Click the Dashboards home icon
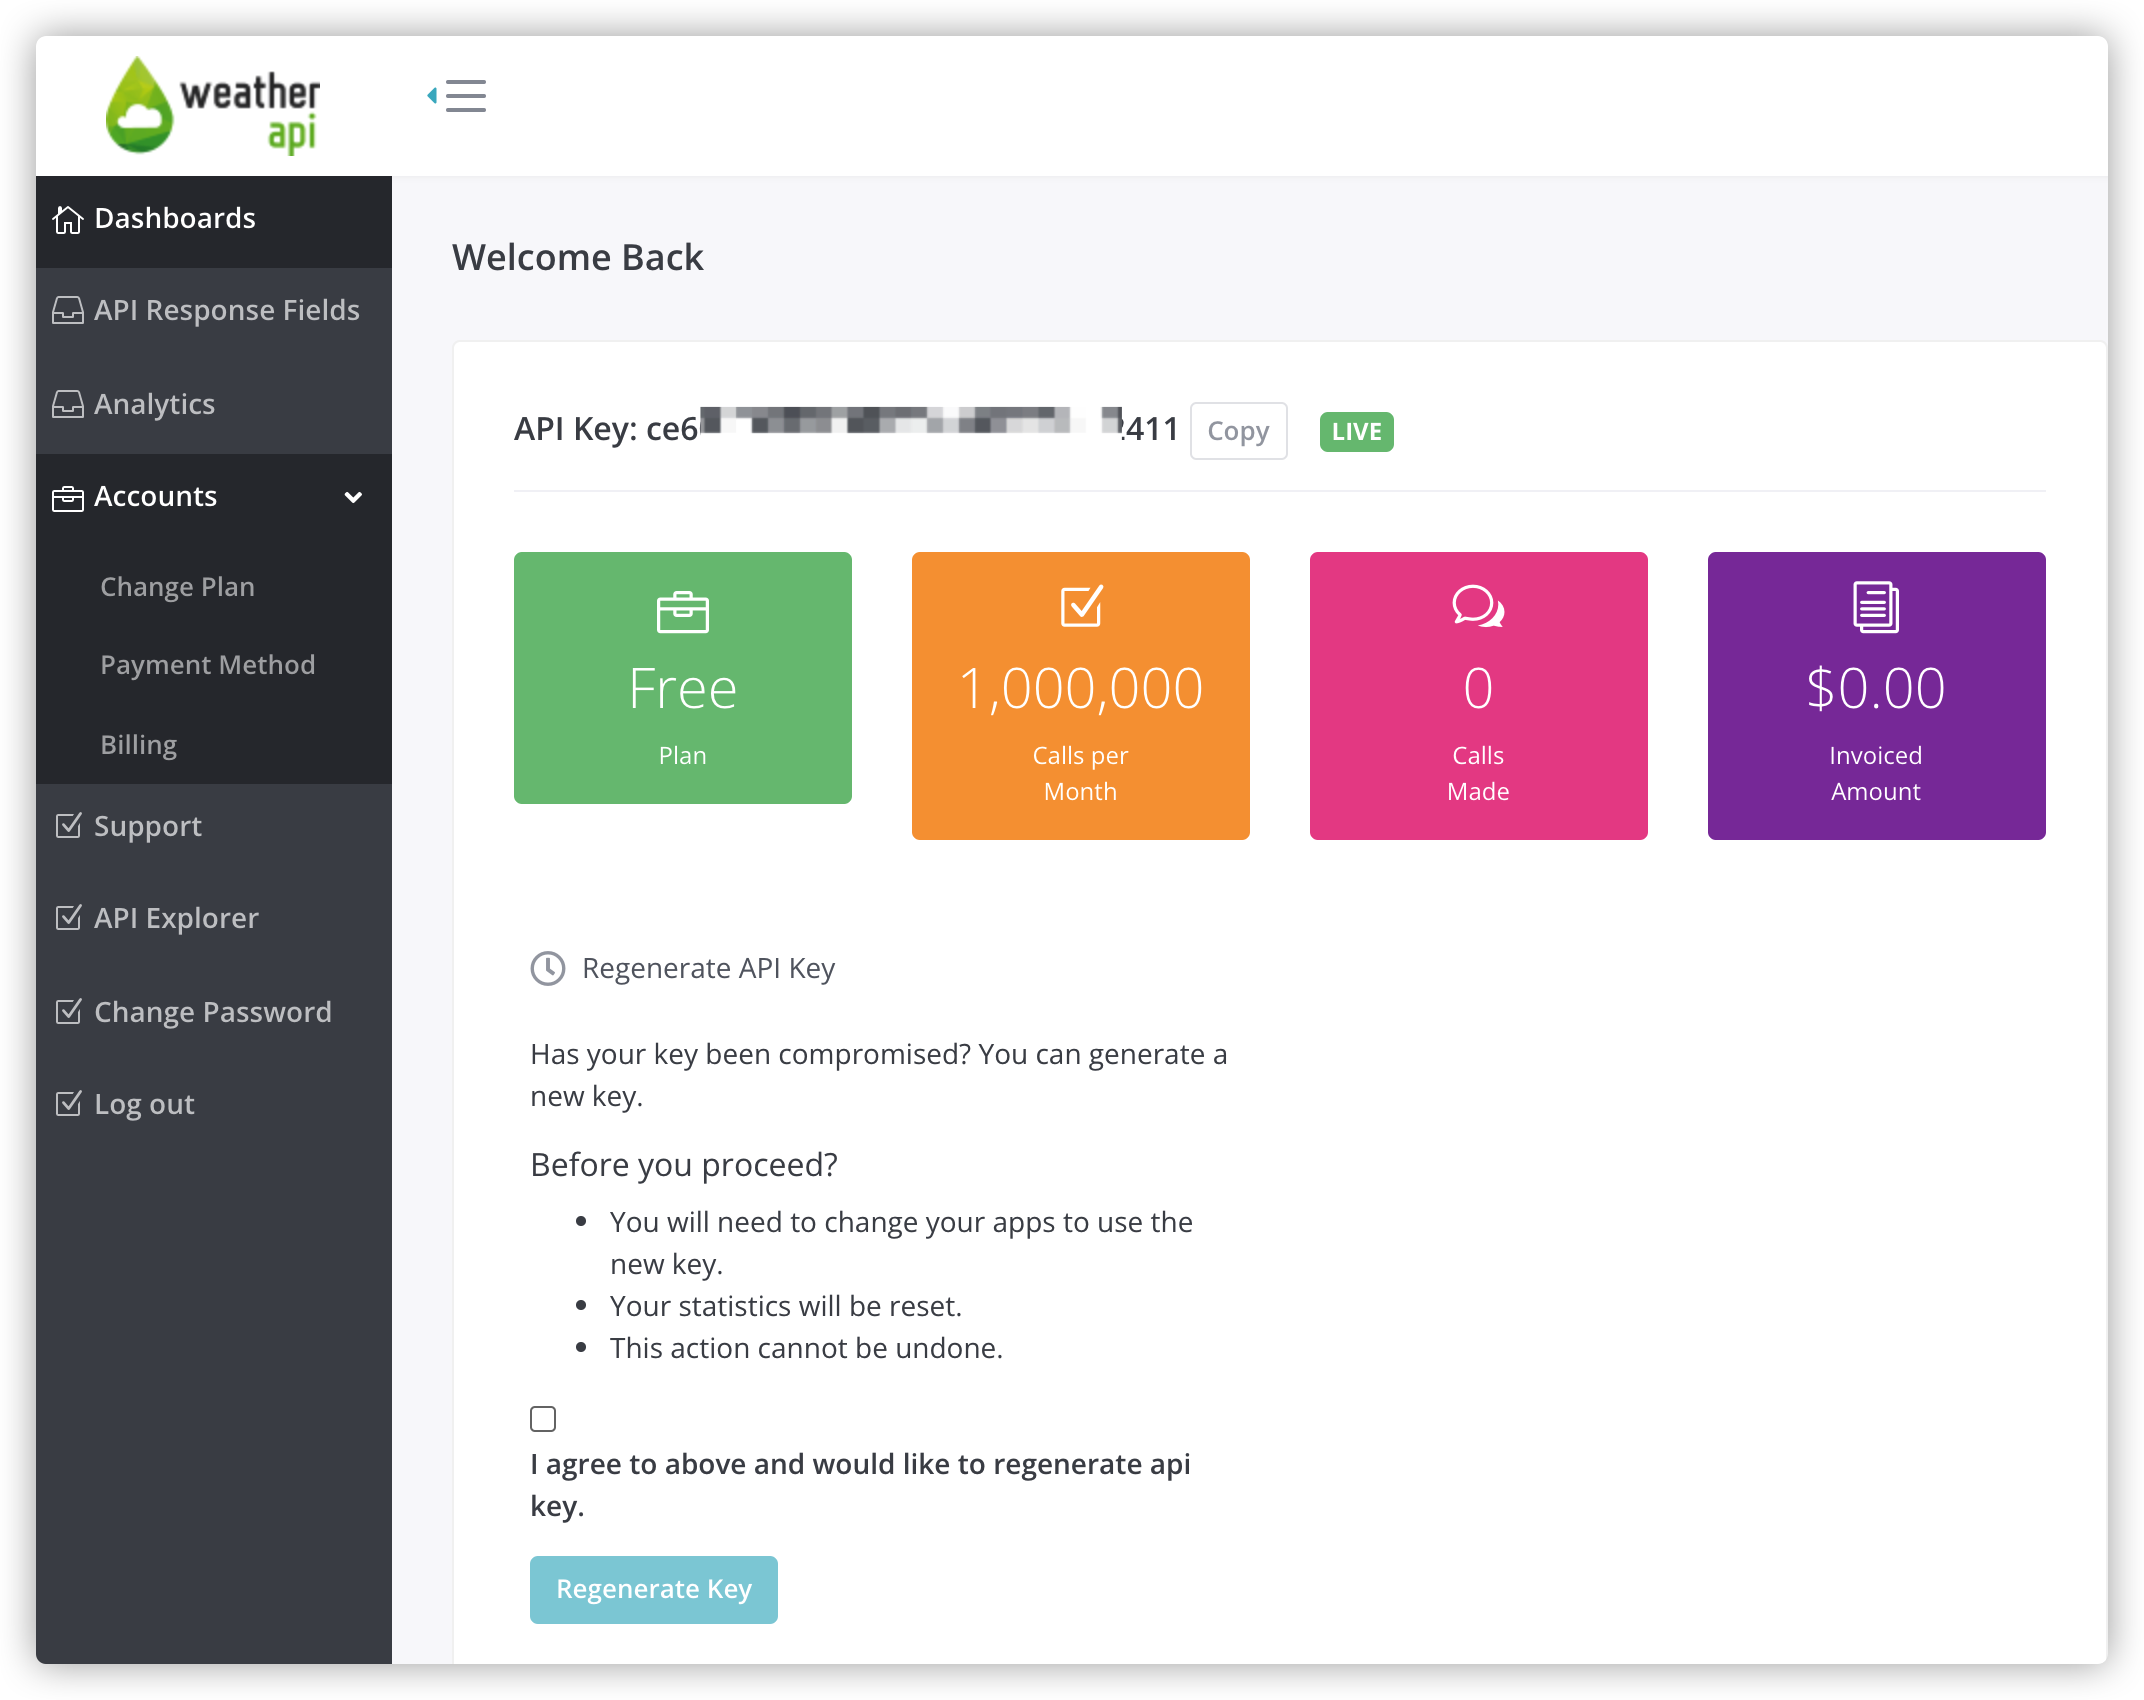This screenshot has width=2144, height=1700. click(x=68, y=219)
